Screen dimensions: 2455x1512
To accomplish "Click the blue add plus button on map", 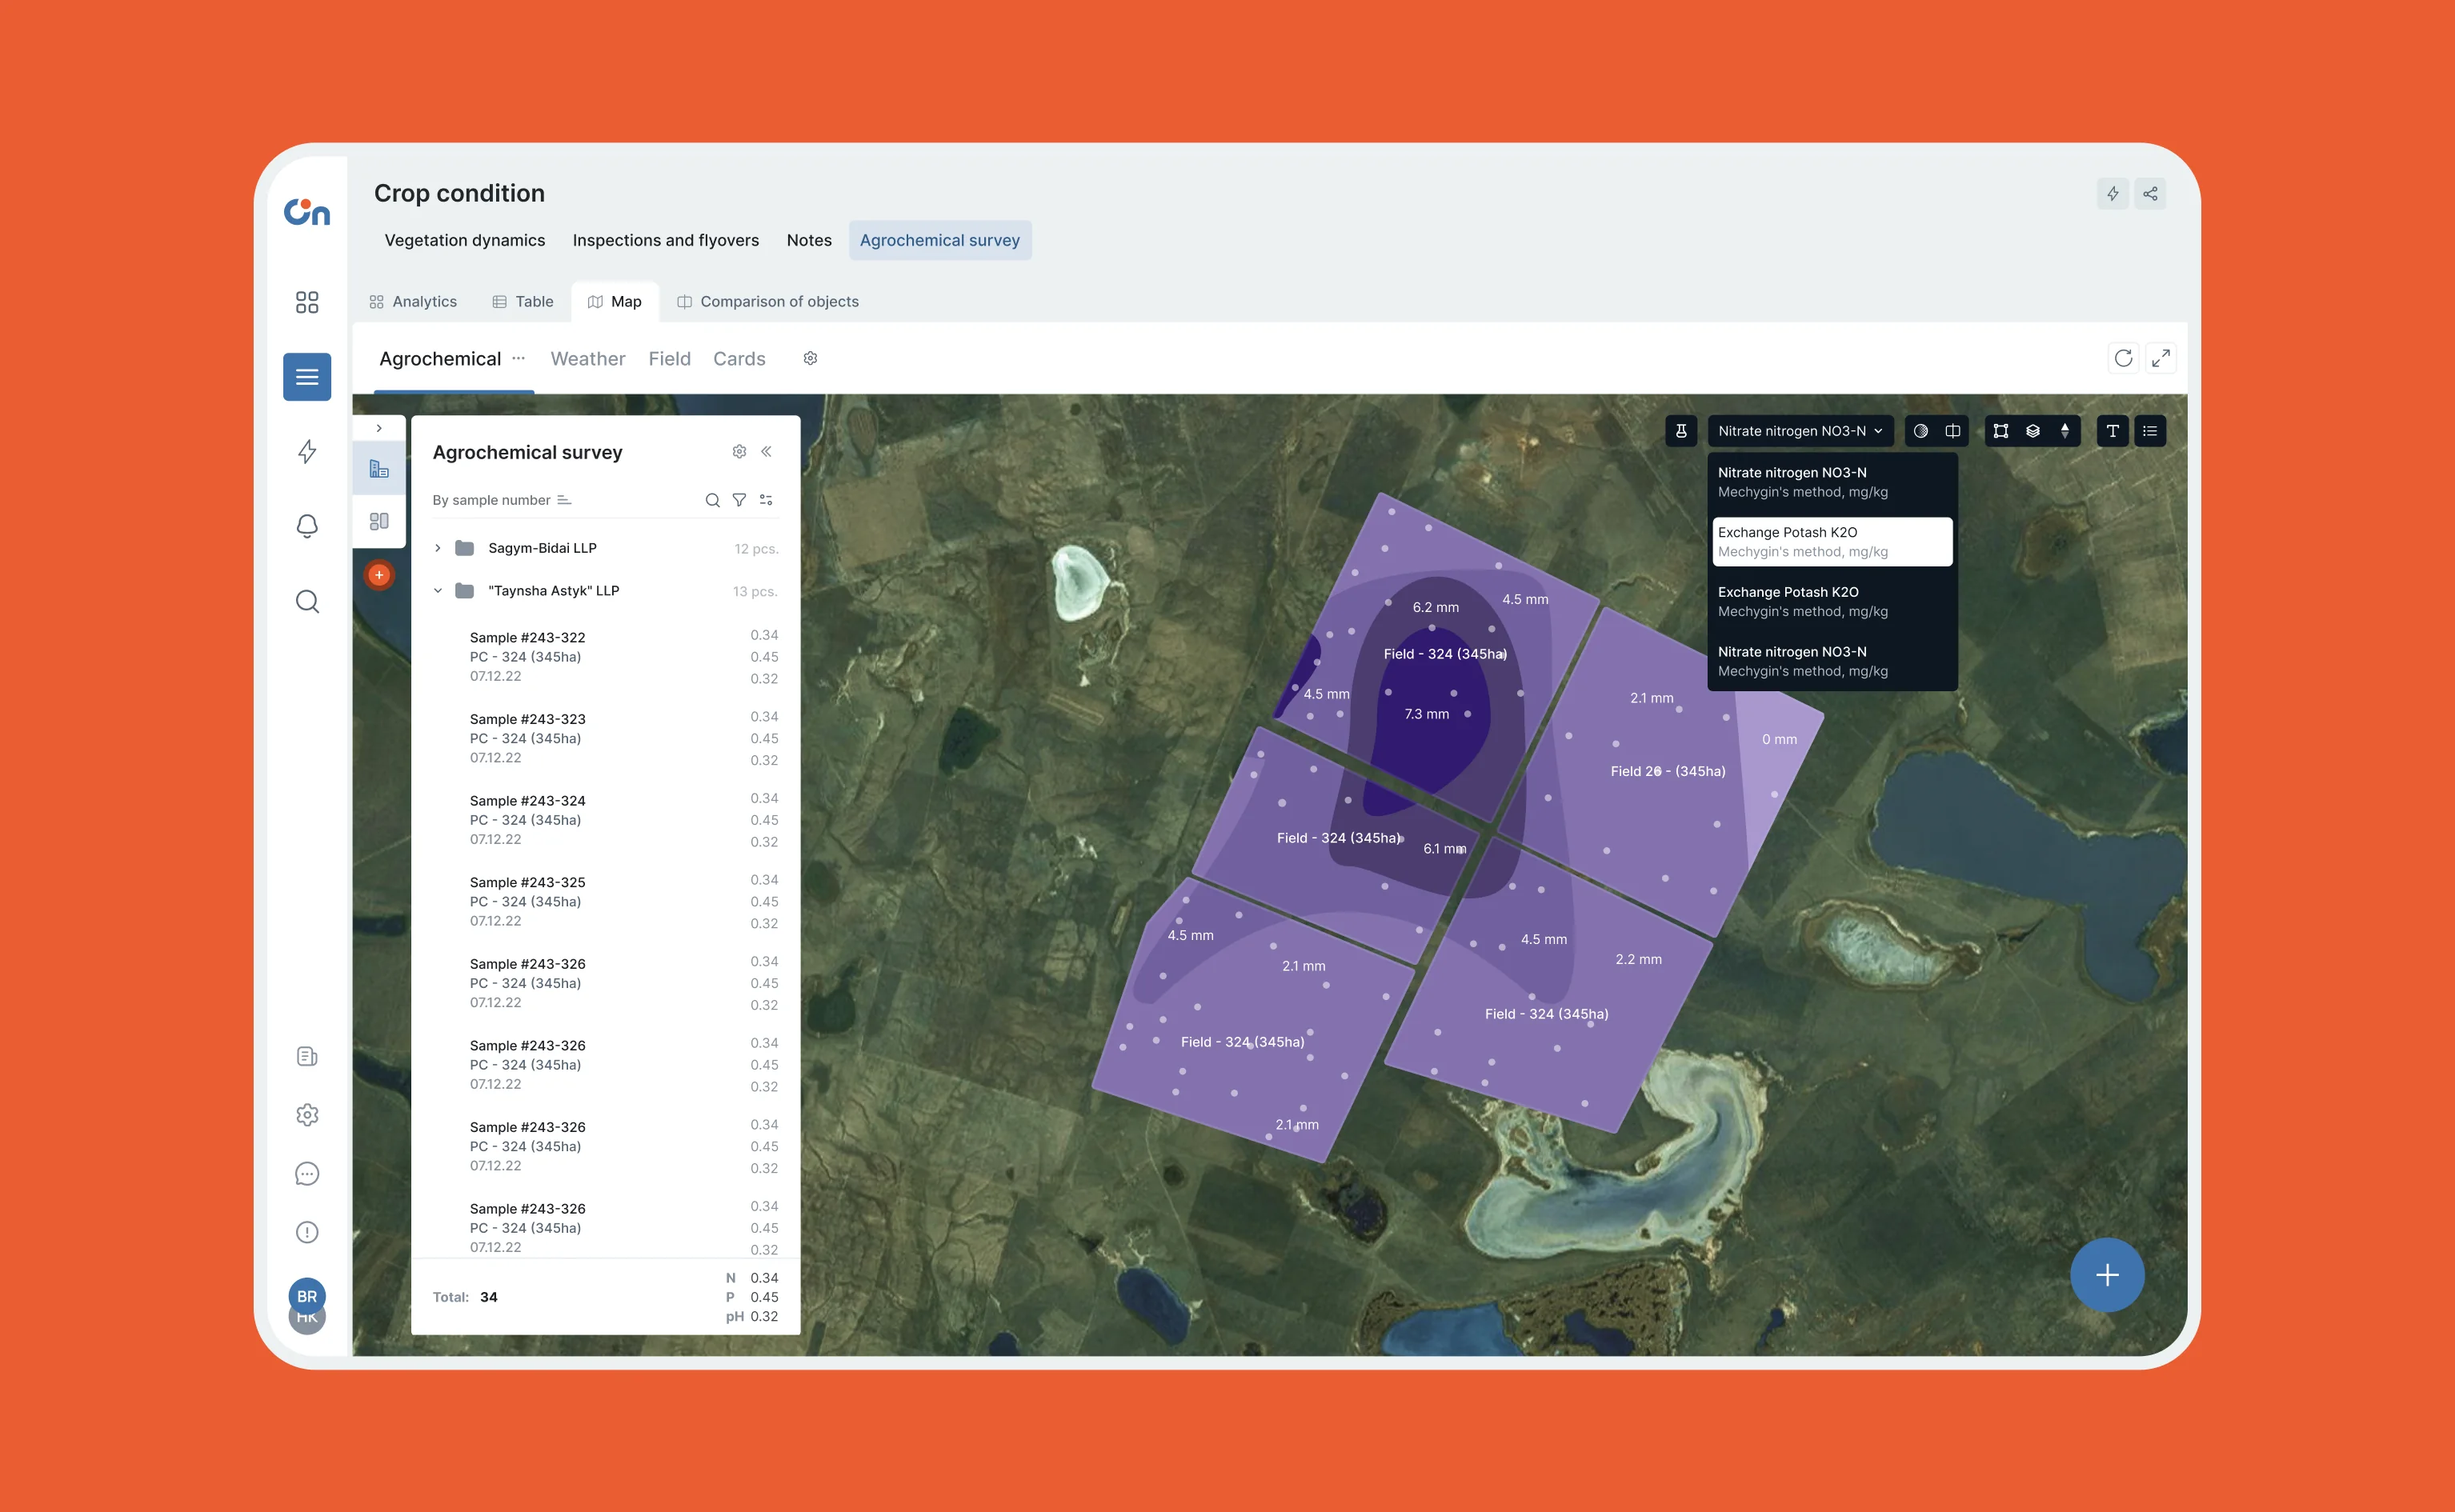I will [x=2107, y=1275].
